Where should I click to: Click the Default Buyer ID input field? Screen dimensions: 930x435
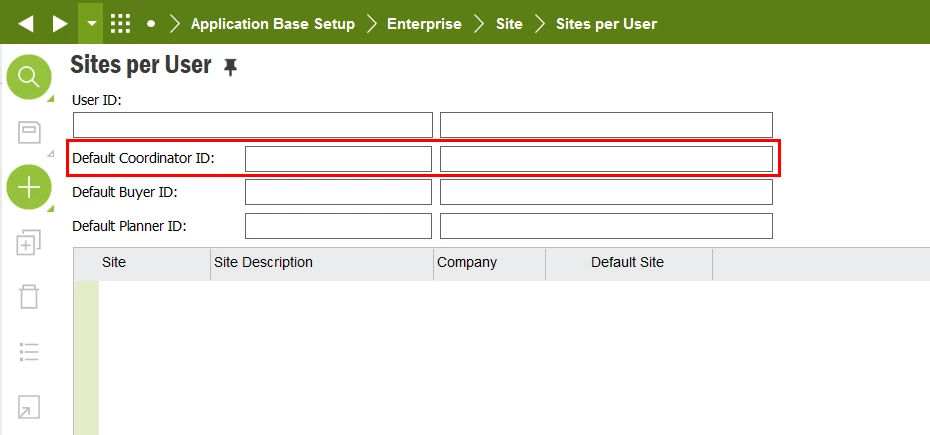338,192
